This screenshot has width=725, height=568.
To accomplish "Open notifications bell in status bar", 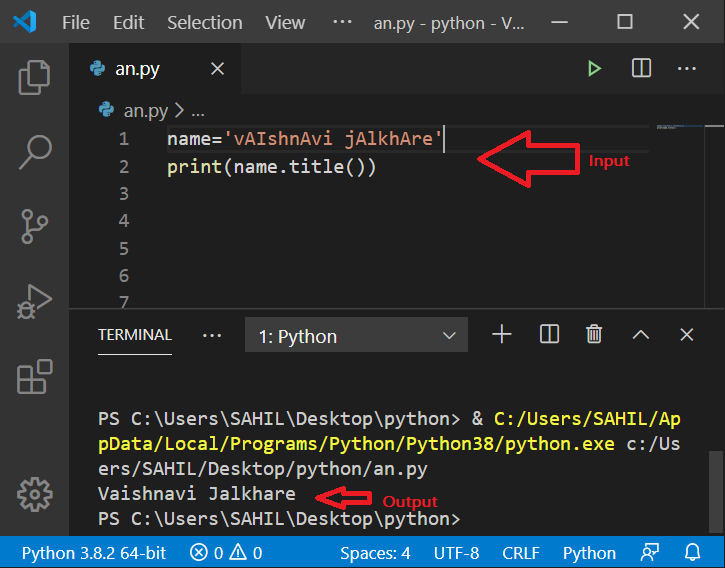I will (692, 553).
